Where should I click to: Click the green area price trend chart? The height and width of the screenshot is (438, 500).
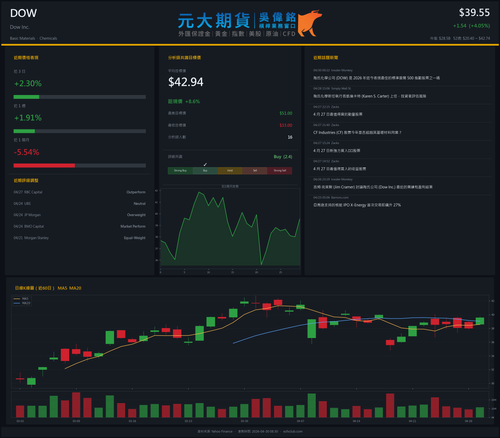pos(230,229)
